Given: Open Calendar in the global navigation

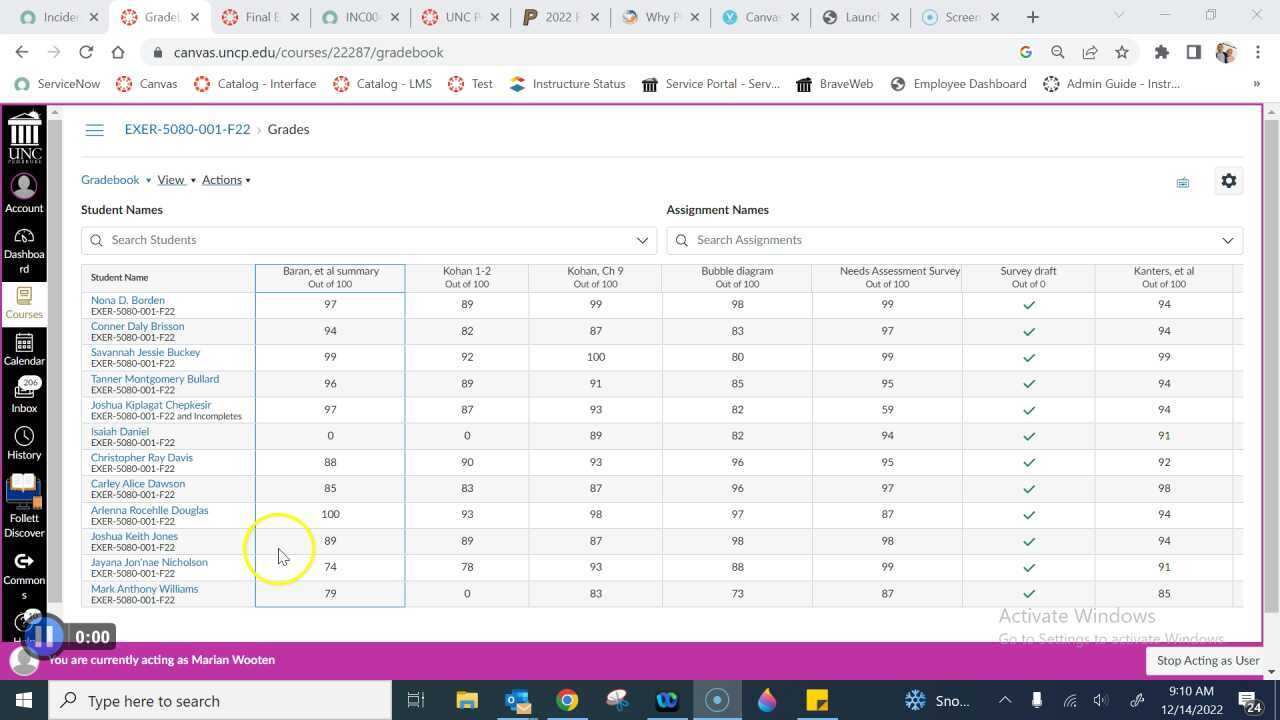Looking at the screenshot, I should coord(24,349).
